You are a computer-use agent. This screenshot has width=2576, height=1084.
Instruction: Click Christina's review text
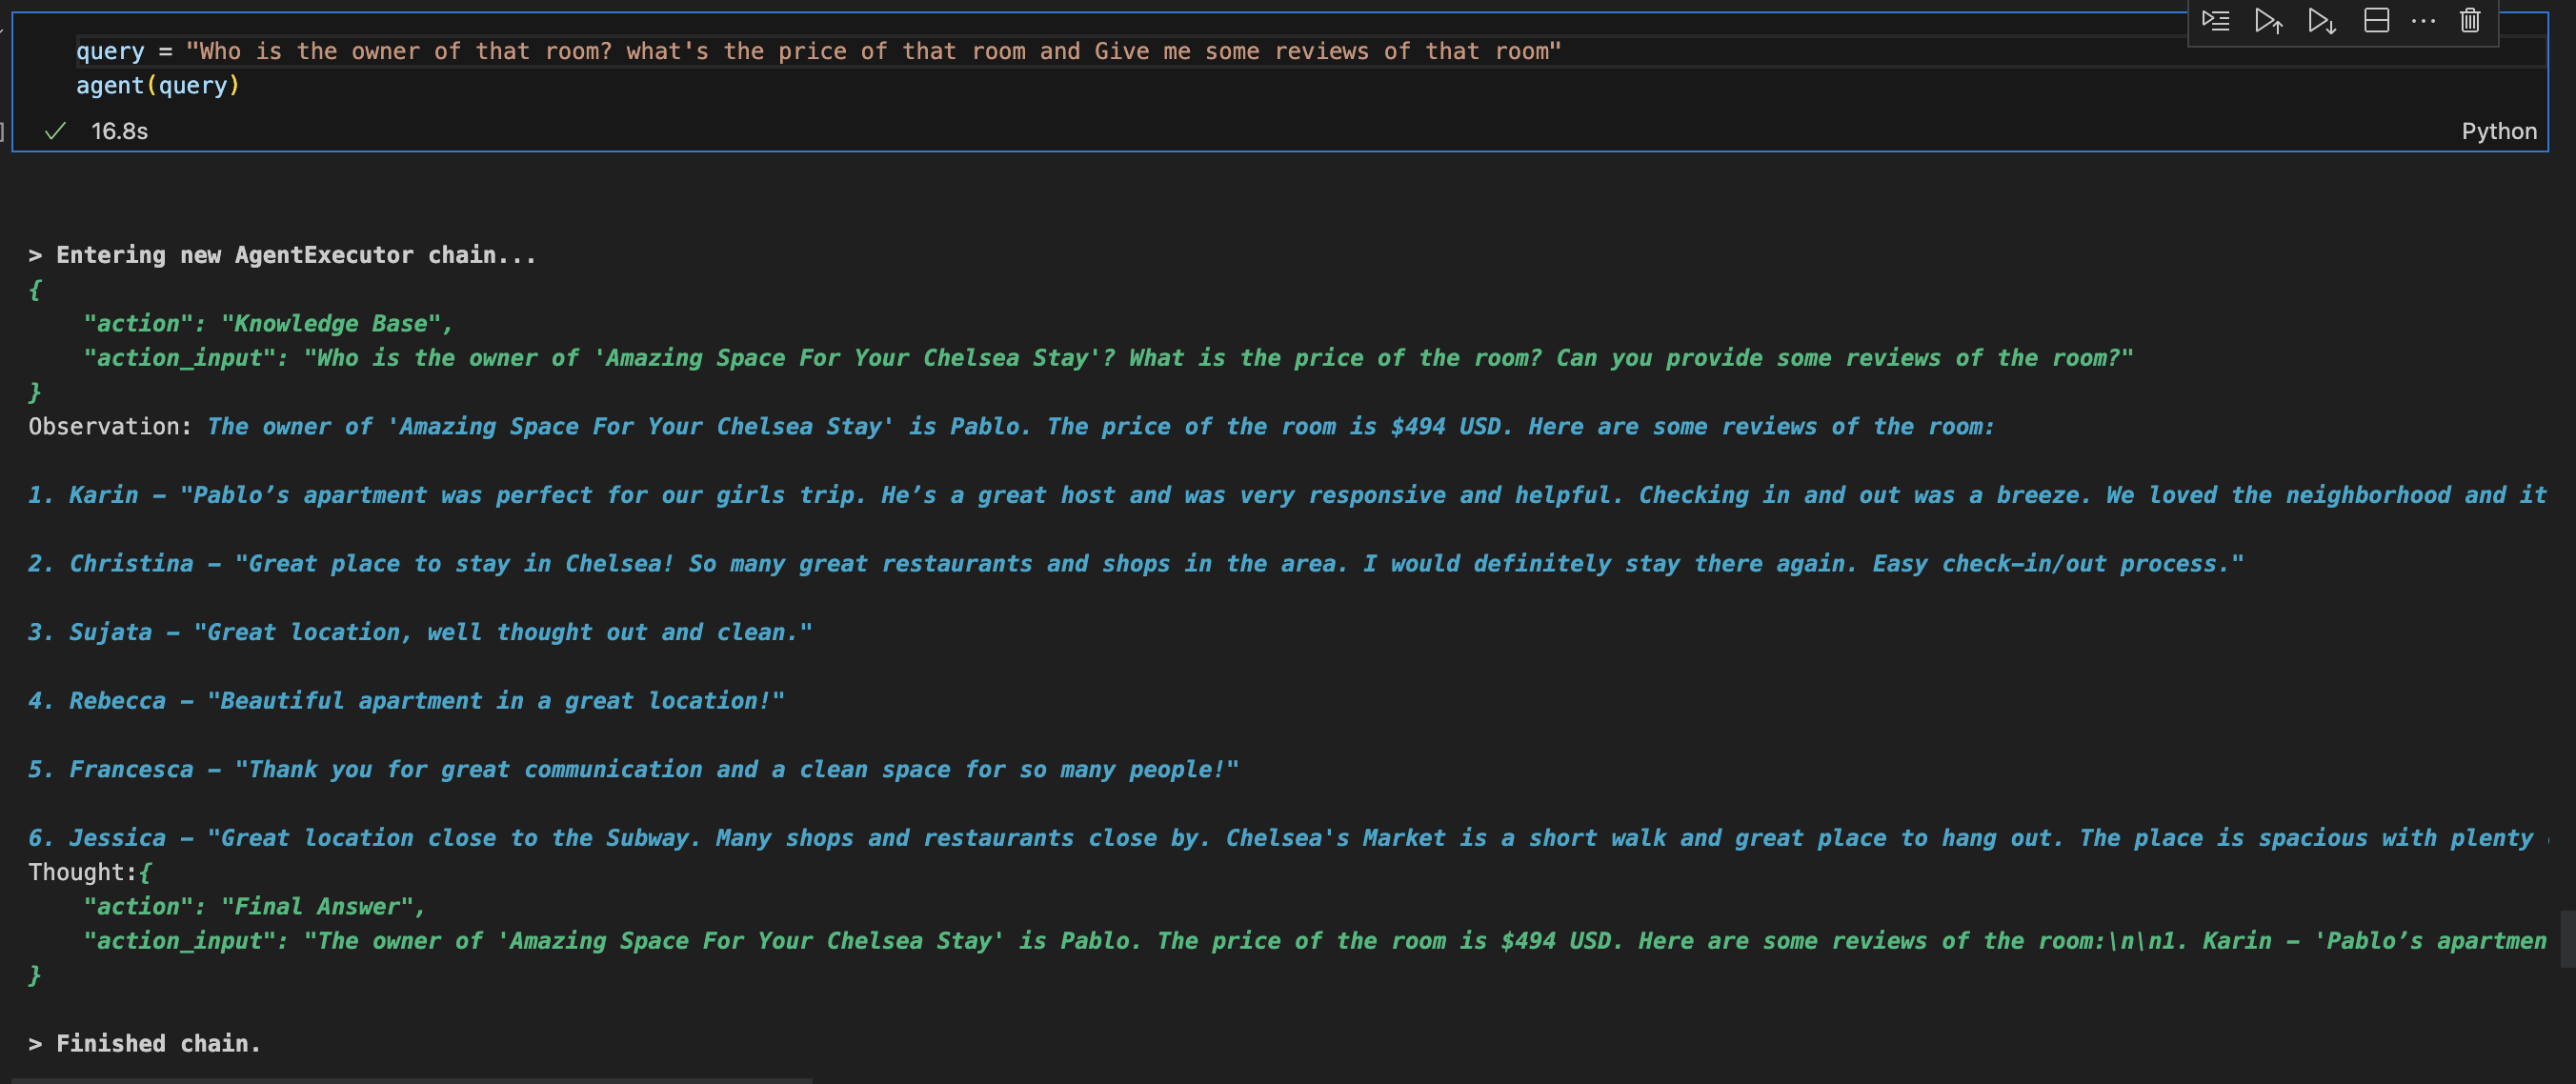point(1100,564)
